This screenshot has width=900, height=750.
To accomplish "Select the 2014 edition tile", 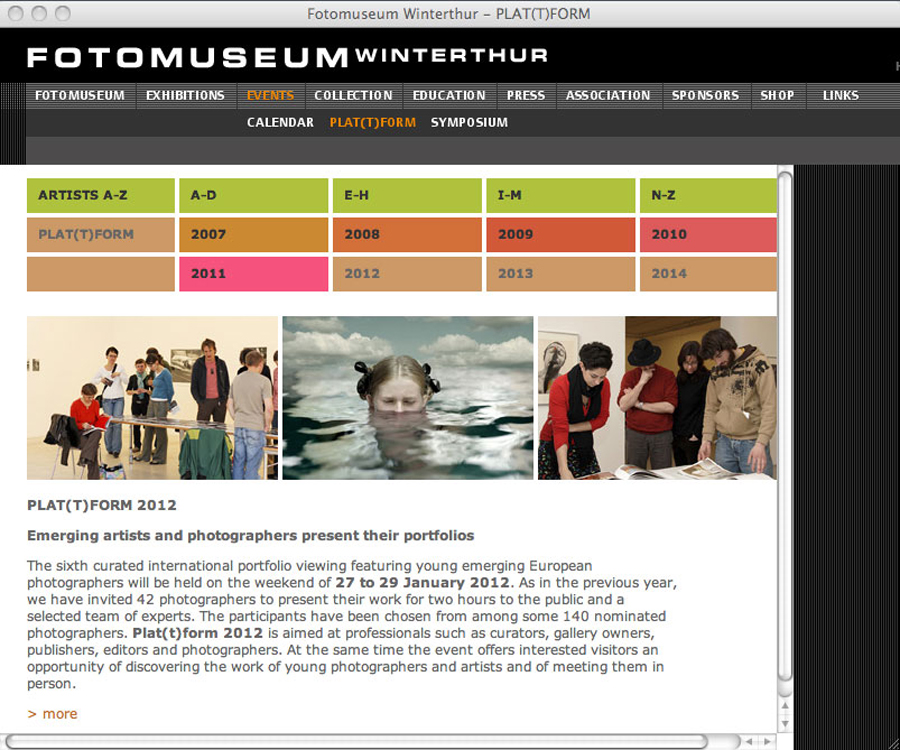I will (708, 274).
